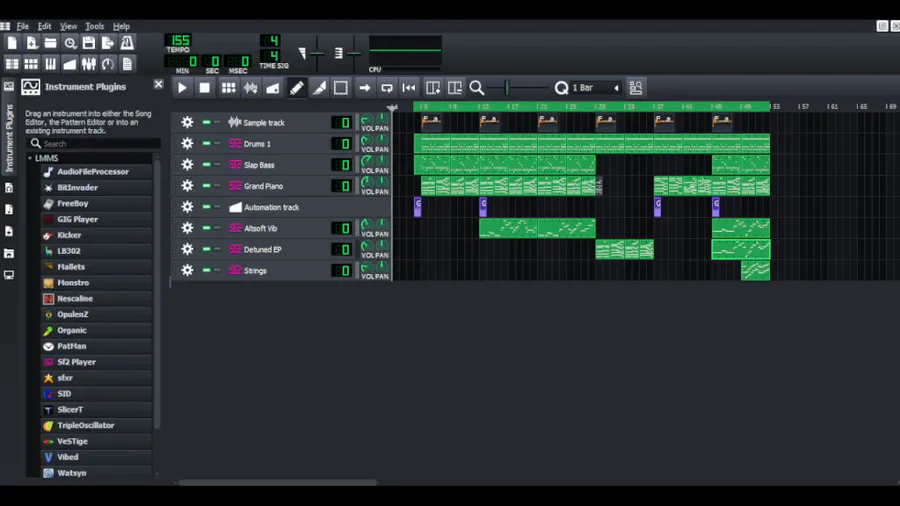
Task: Click the Automation track name
Action: (271, 207)
